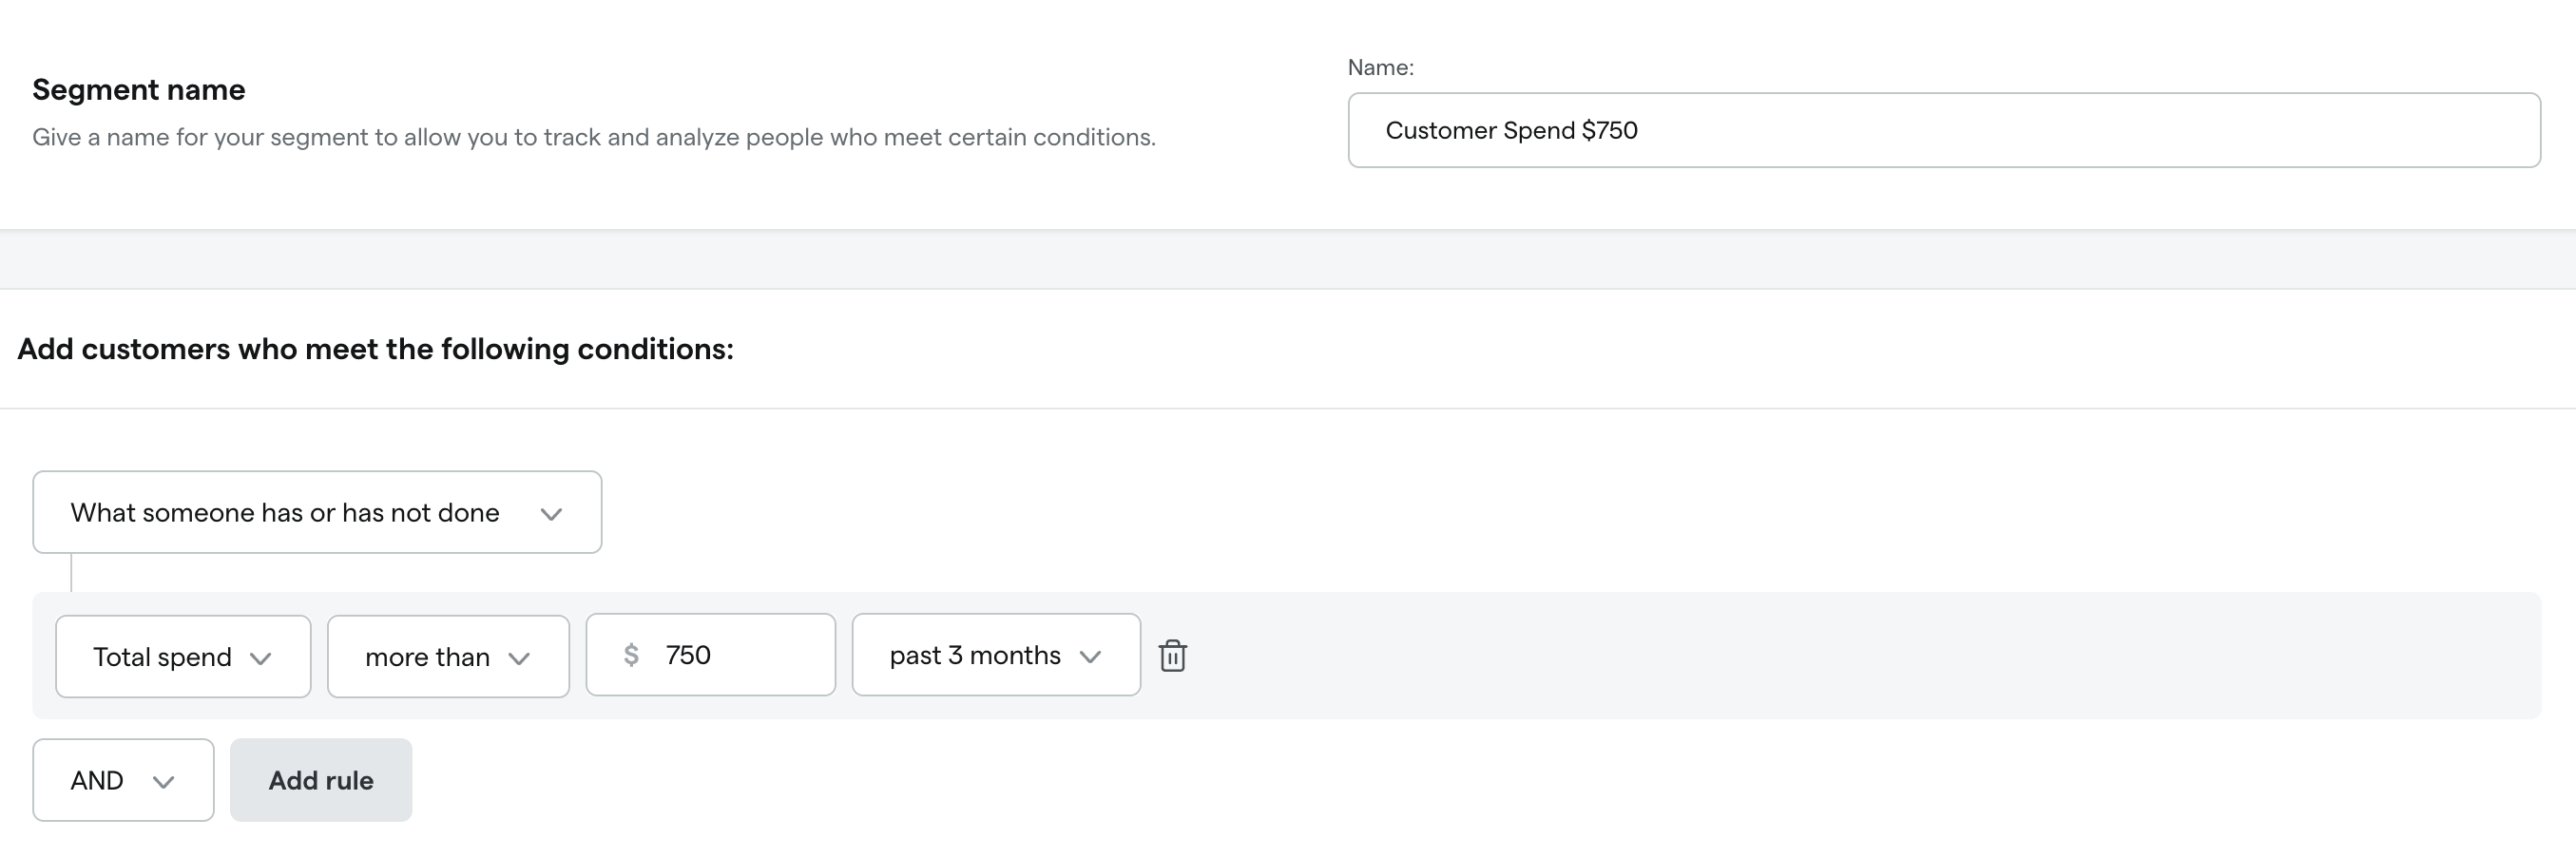This screenshot has height=857, width=2576.
Task: Change the 'past 3 months' time range dropdown
Action: click(x=995, y=655)
